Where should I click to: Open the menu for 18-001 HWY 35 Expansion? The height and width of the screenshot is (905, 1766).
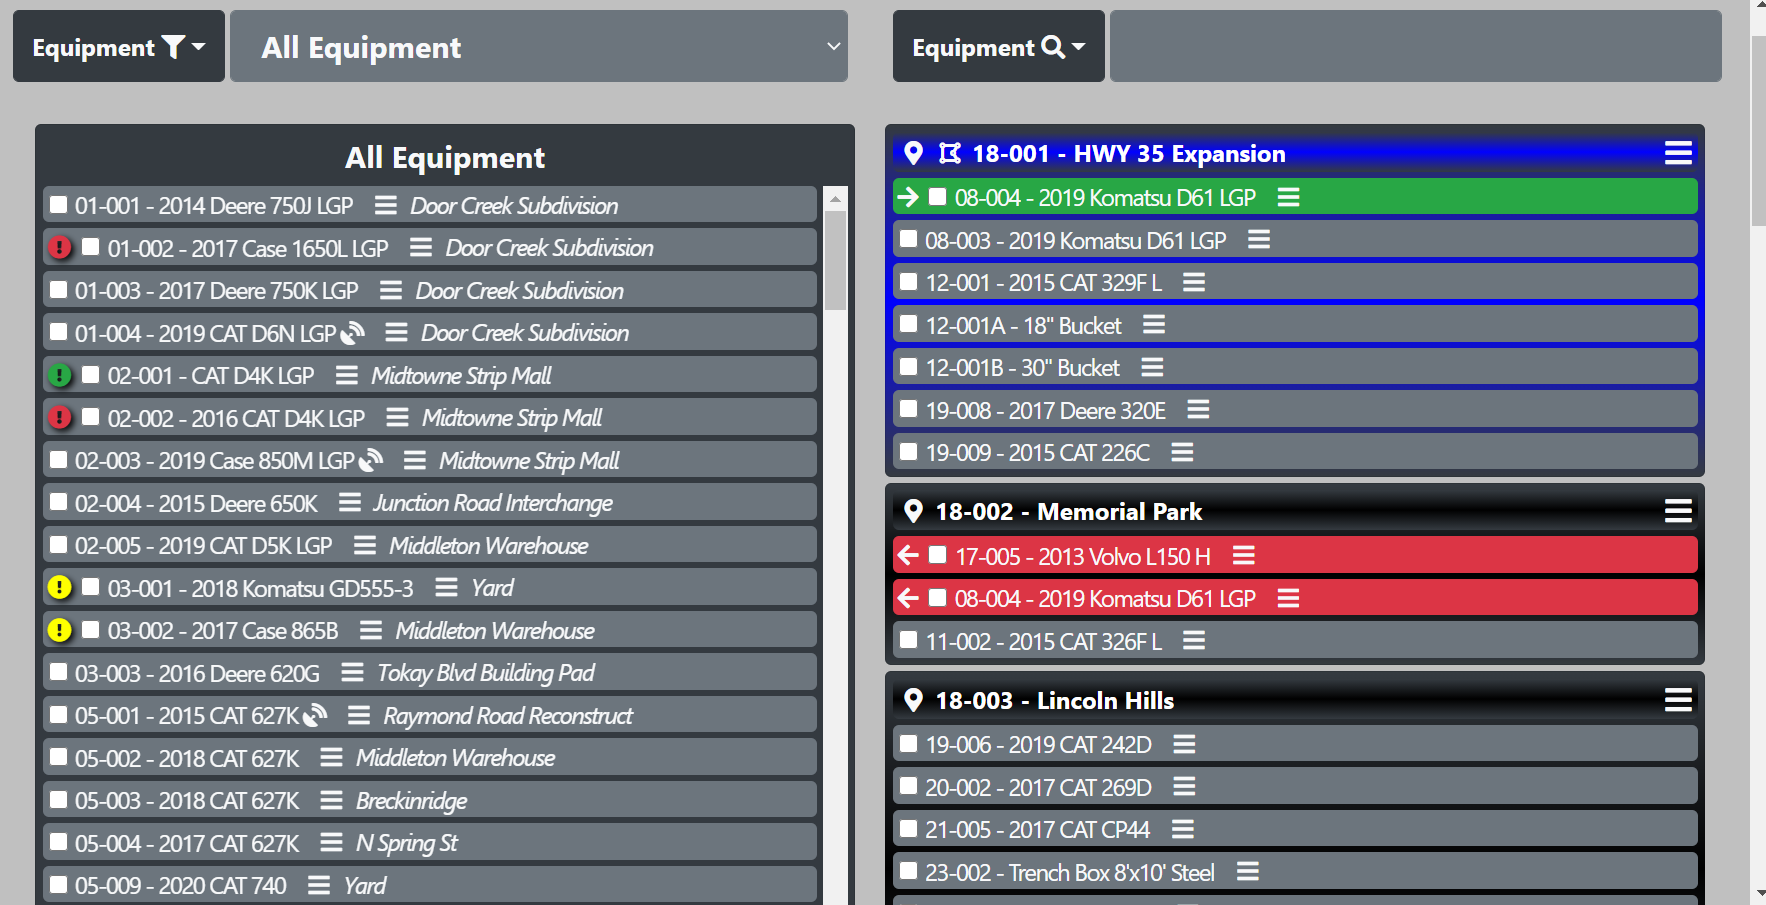[1678, 153]
